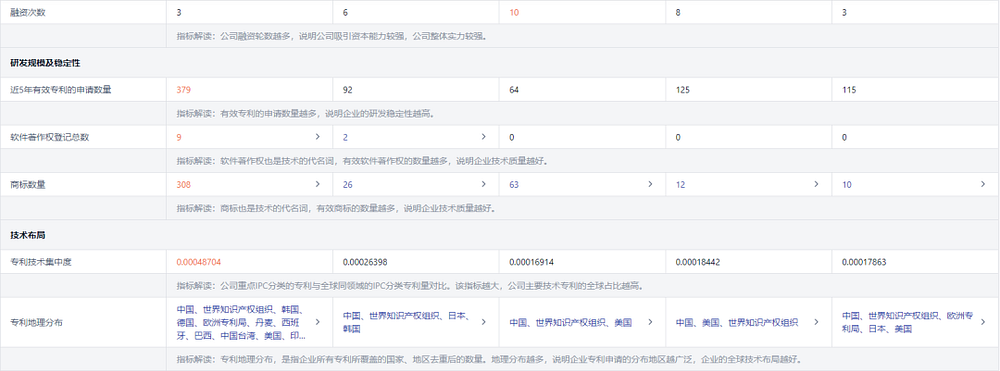Open the patent regions link 中国、美国、世界知识产权组织
The image size is (1000, 371).
737,323
